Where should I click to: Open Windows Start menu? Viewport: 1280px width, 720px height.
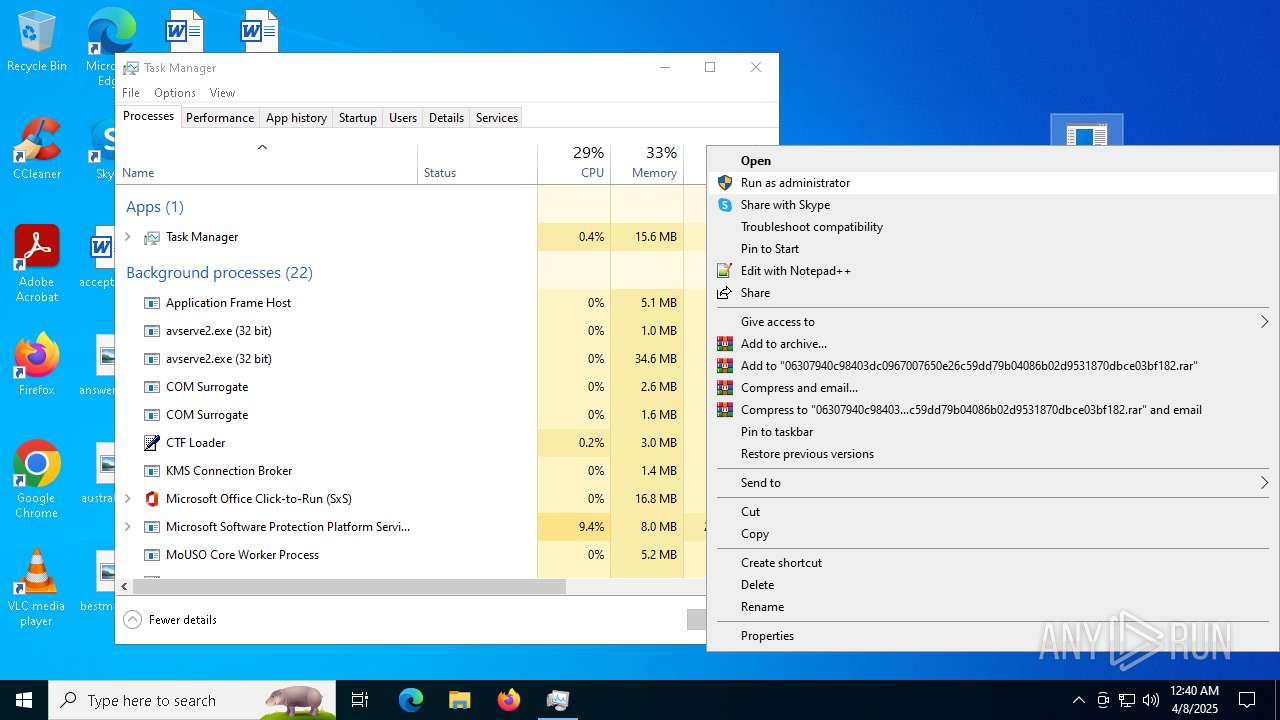pyautogui.click(x=24, y=700)
